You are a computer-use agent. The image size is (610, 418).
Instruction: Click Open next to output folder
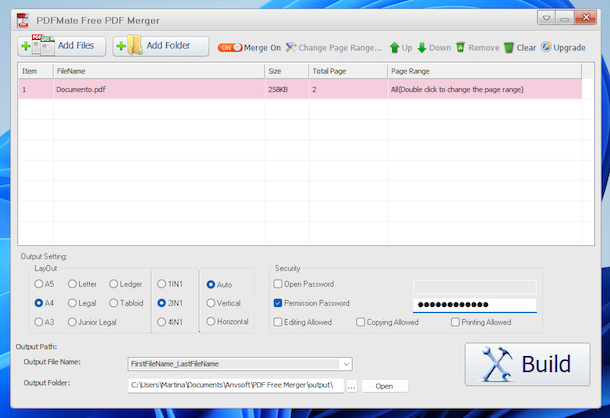click(385, 386)
